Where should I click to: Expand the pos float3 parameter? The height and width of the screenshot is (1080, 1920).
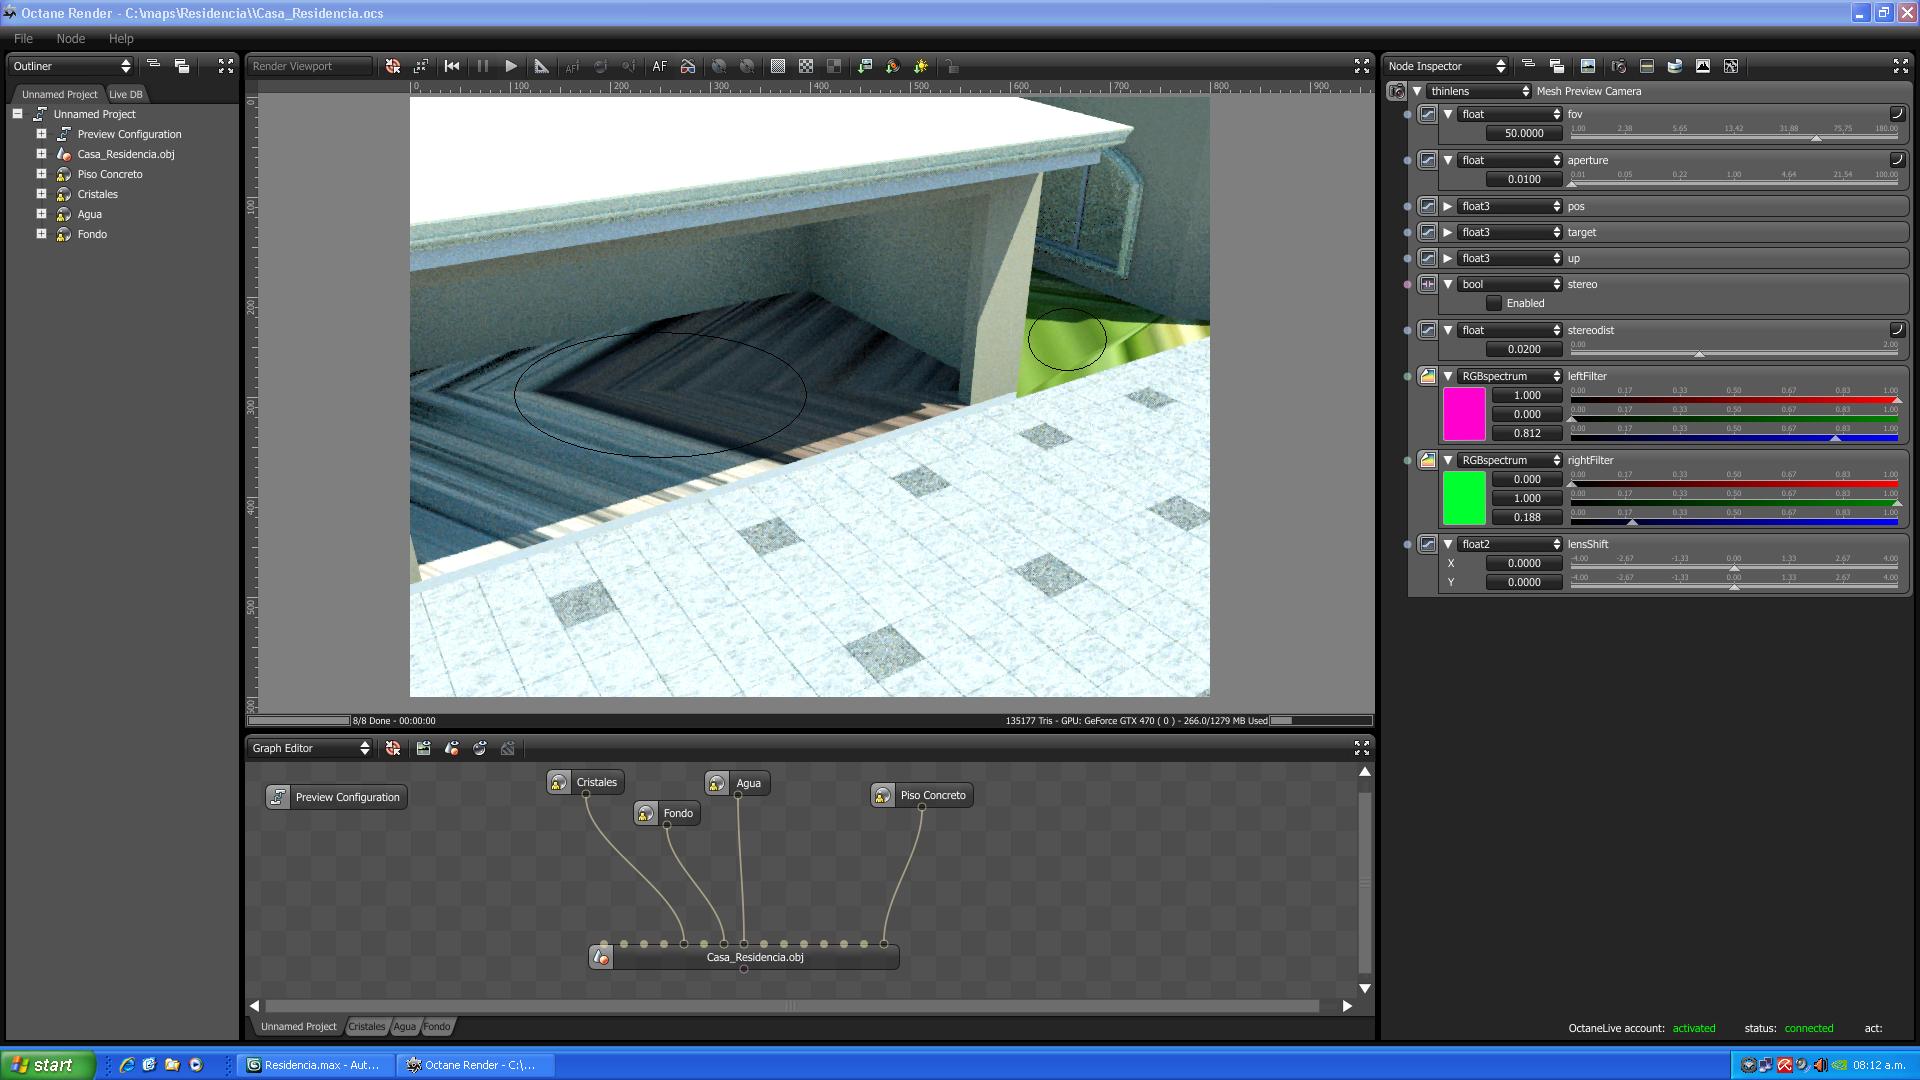tap(1447, 206)
